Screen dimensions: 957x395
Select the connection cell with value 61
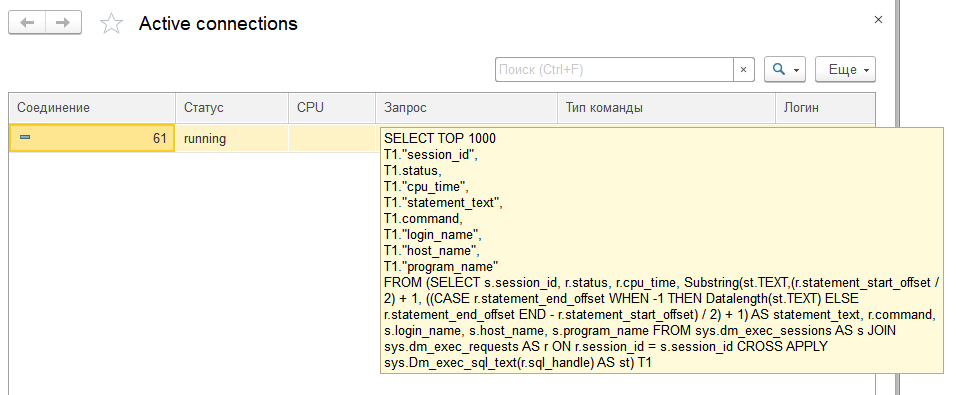92,139
